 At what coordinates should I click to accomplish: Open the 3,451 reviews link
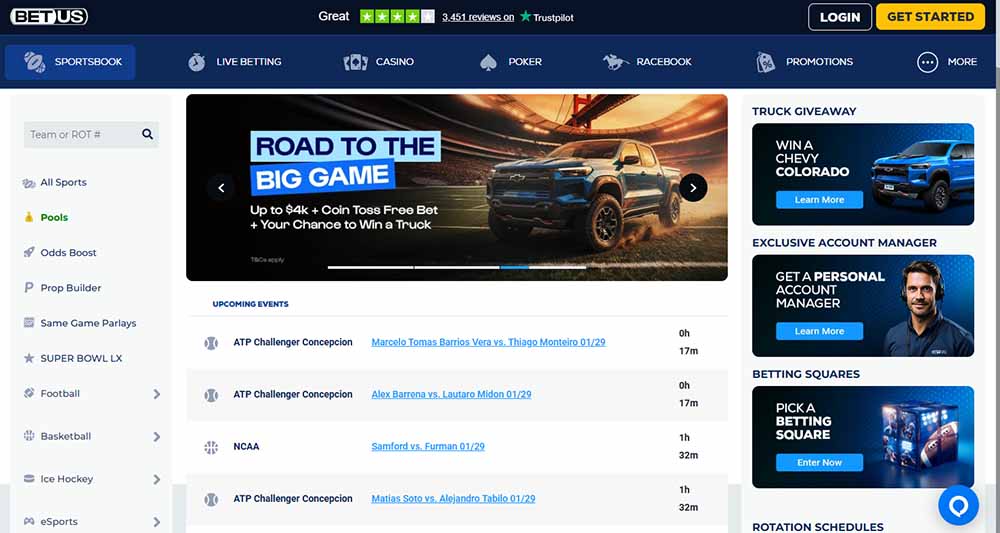(x=478, y=17)
